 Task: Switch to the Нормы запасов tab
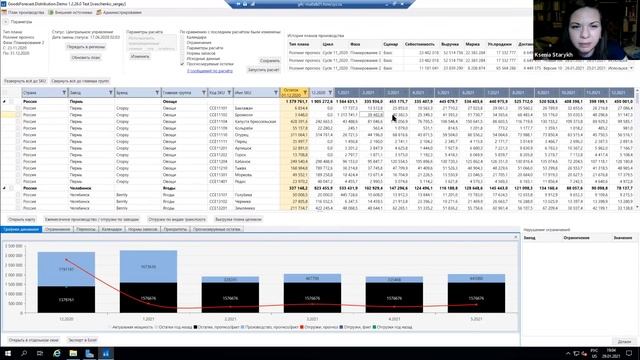coord(143,229)
